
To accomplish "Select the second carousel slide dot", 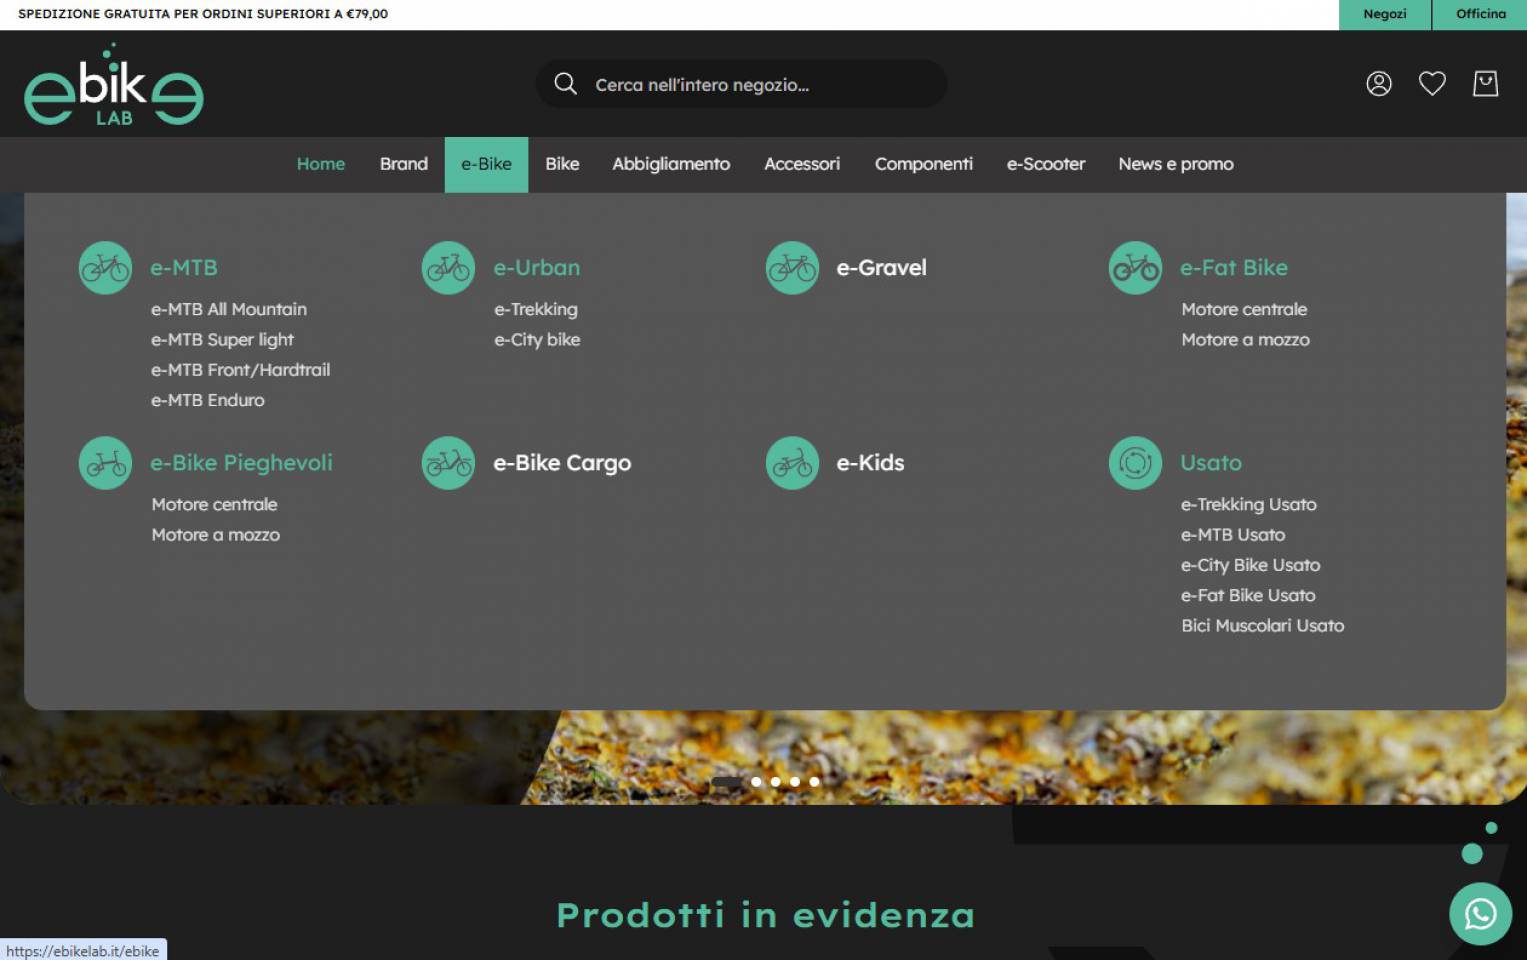I will click(x=756, y=782).
